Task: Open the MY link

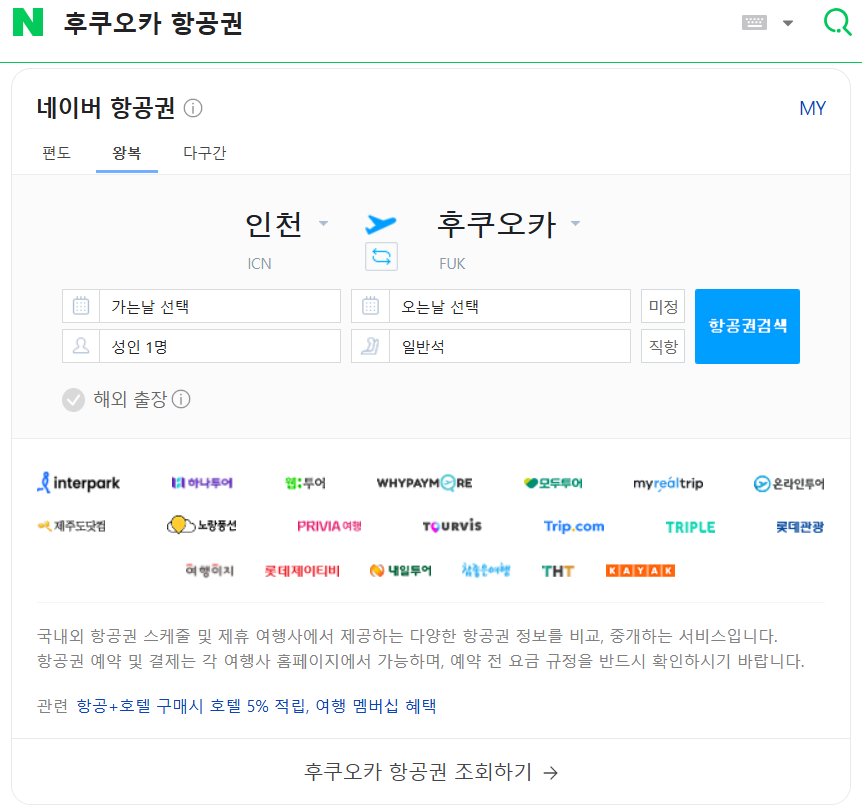Action: click(813, 108)
